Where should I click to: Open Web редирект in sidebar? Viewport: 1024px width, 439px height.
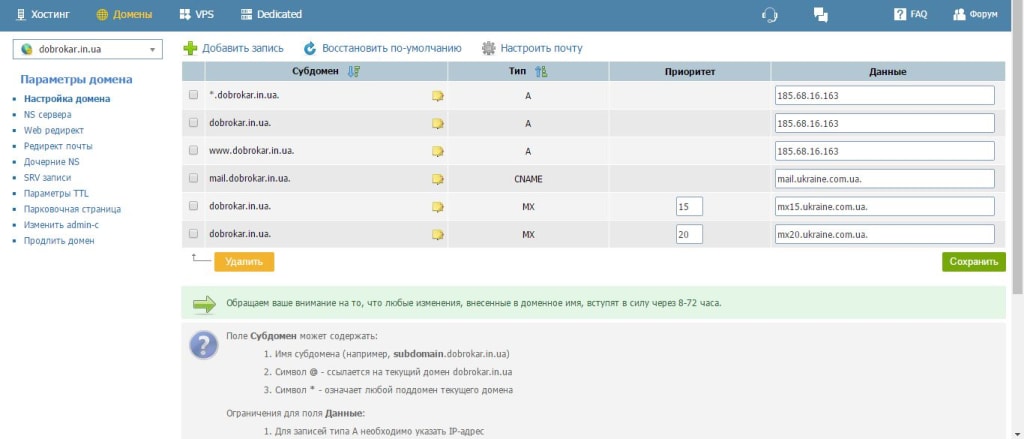pos(54,131)
